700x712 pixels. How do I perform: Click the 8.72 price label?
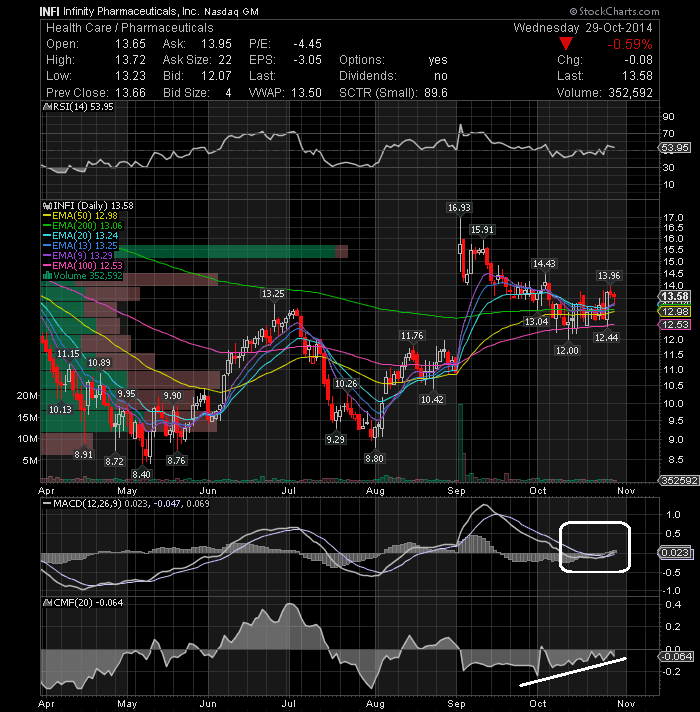tap(114, 461)
